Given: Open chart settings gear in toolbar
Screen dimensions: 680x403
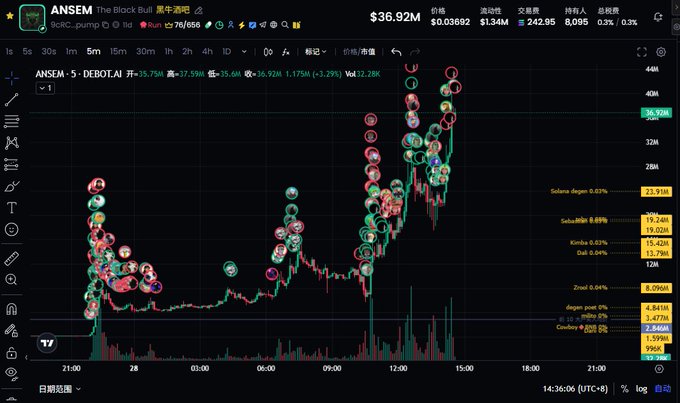Looking at the screenshot, I should pyautogui.click(x=661, y=52).
